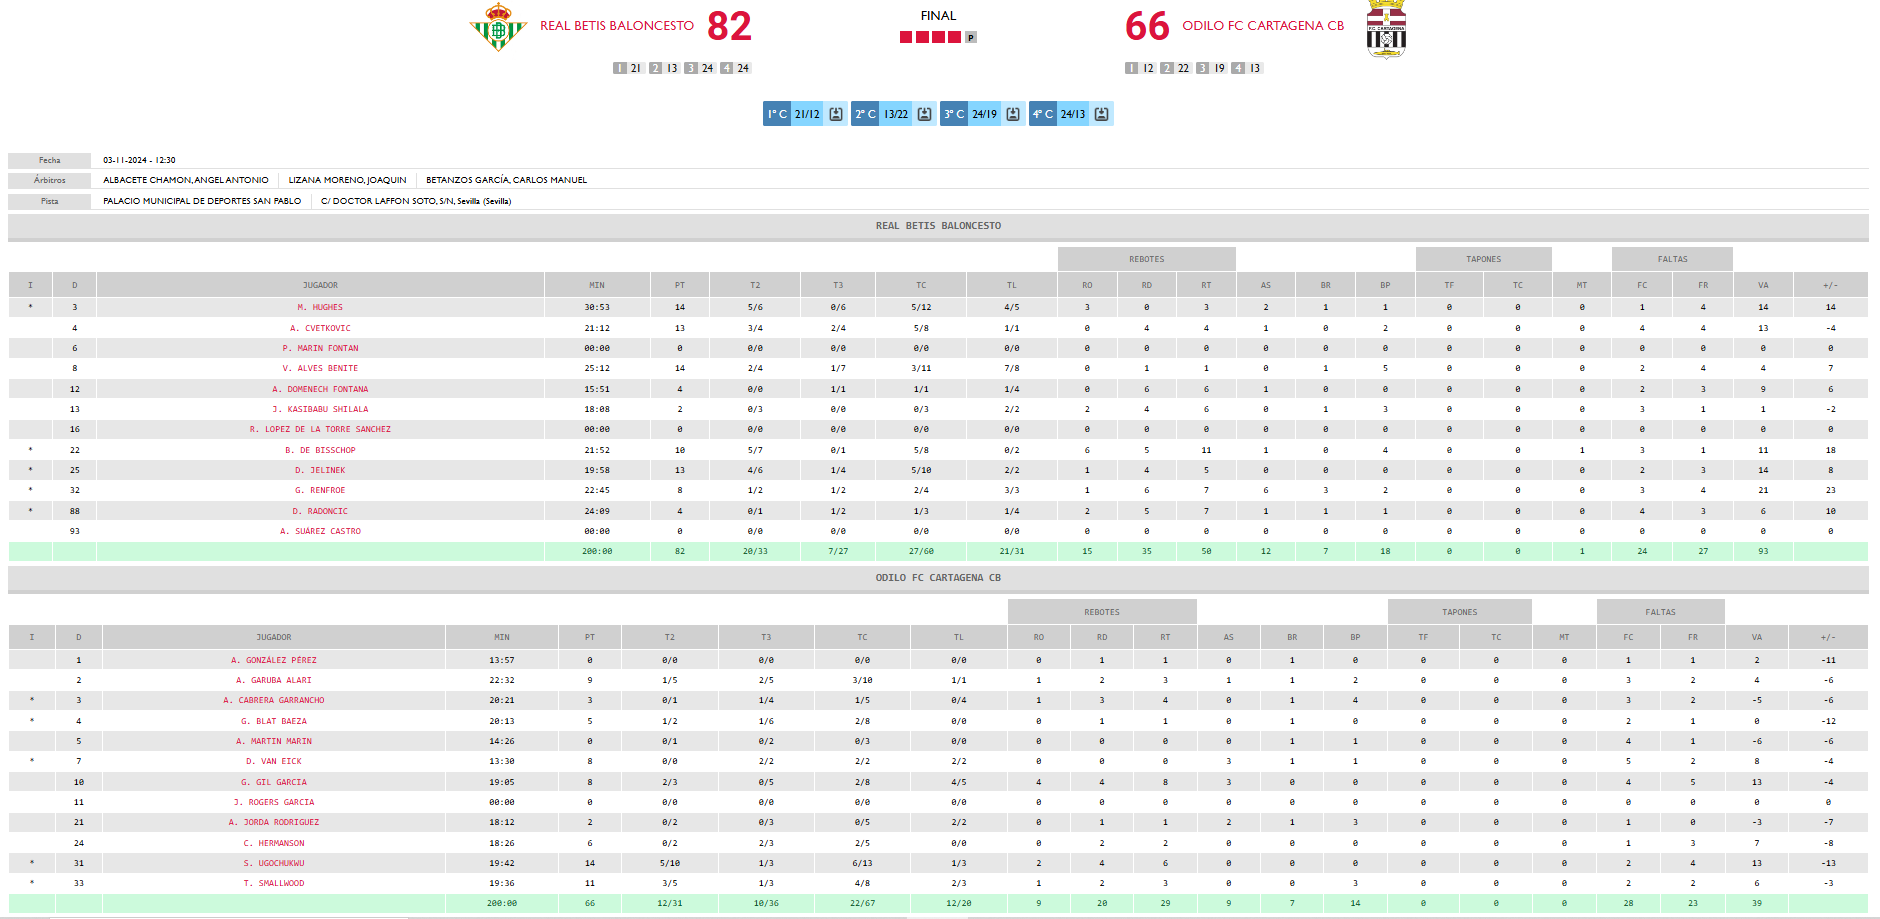The image size is (1880, 919).
Task: Download the 4º C quarter sheet icon
Action: pyautogui.click(x=1101, y=114)
